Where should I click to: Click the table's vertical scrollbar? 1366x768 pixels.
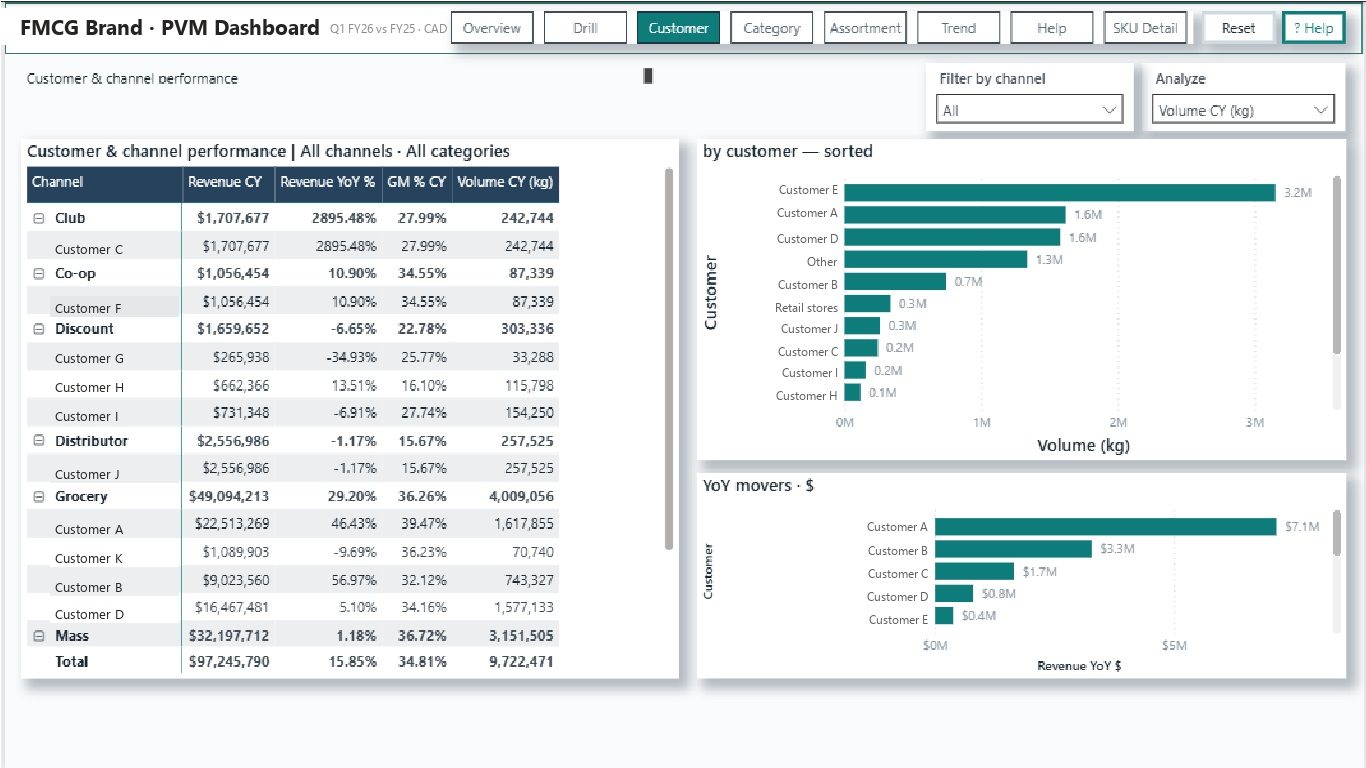pyautogui.click(x=669, y=358)
